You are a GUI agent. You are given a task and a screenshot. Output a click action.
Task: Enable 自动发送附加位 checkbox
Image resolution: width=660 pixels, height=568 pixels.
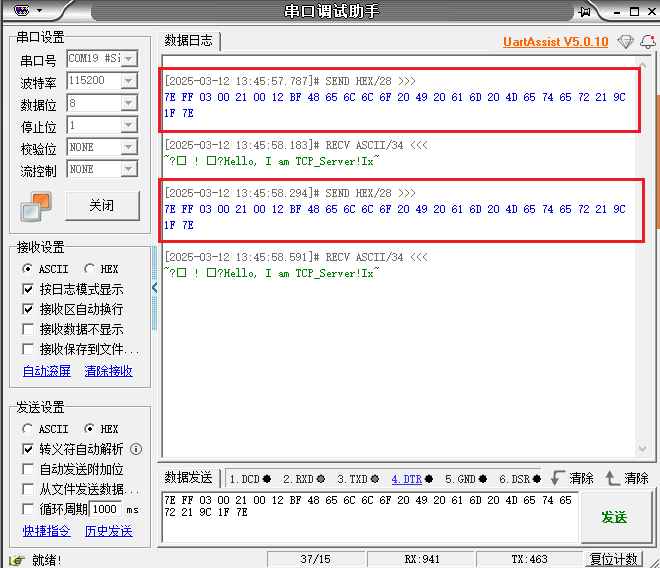28,469
